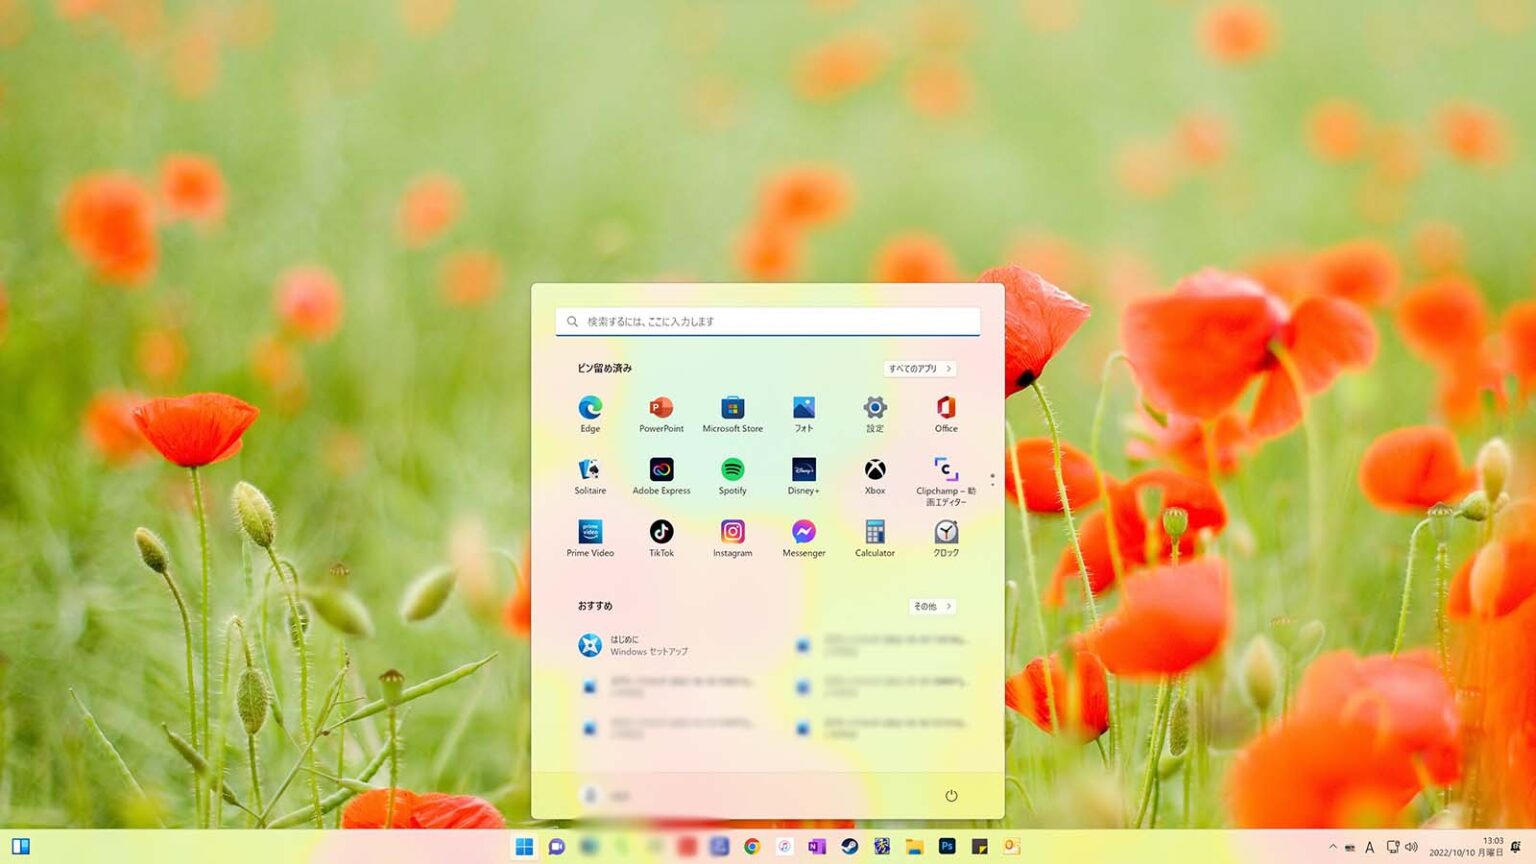
Task: Launch Adobe Express
Action: click(x=660, y=472)
